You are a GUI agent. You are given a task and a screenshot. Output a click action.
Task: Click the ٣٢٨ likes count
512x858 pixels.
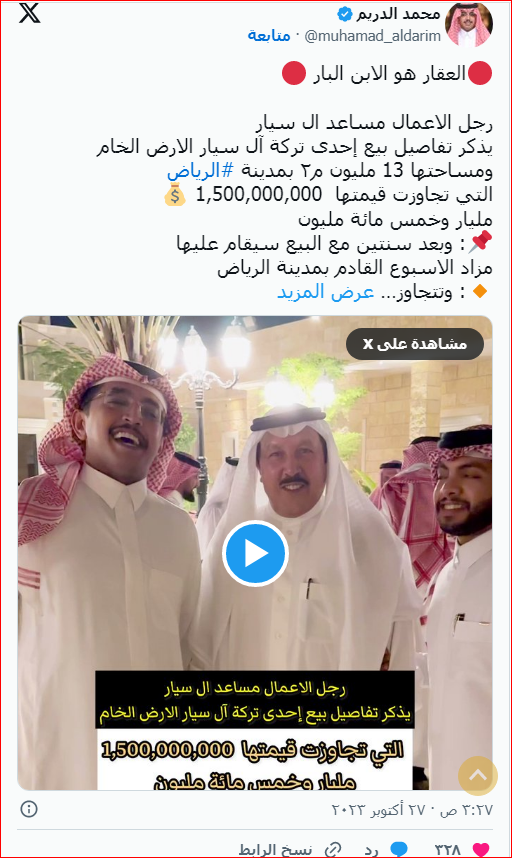pos(448,850)
